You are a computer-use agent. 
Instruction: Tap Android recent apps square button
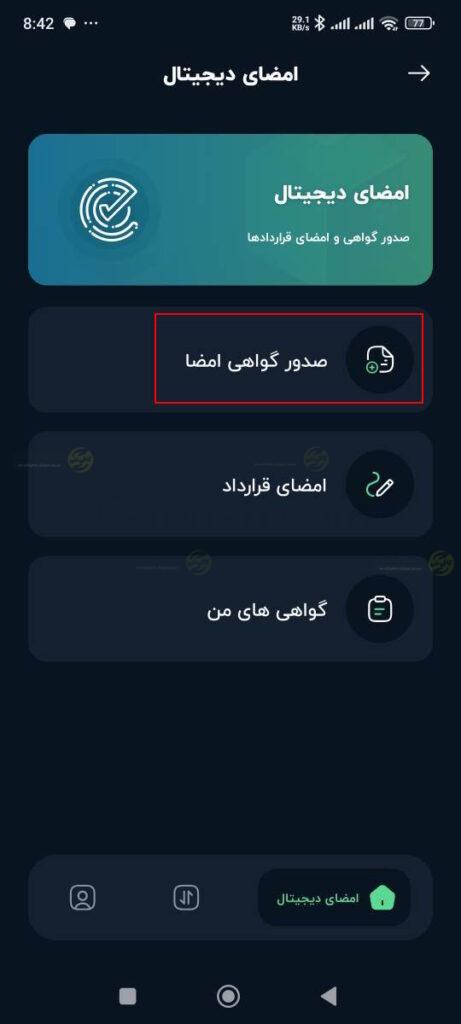point(127,996)
